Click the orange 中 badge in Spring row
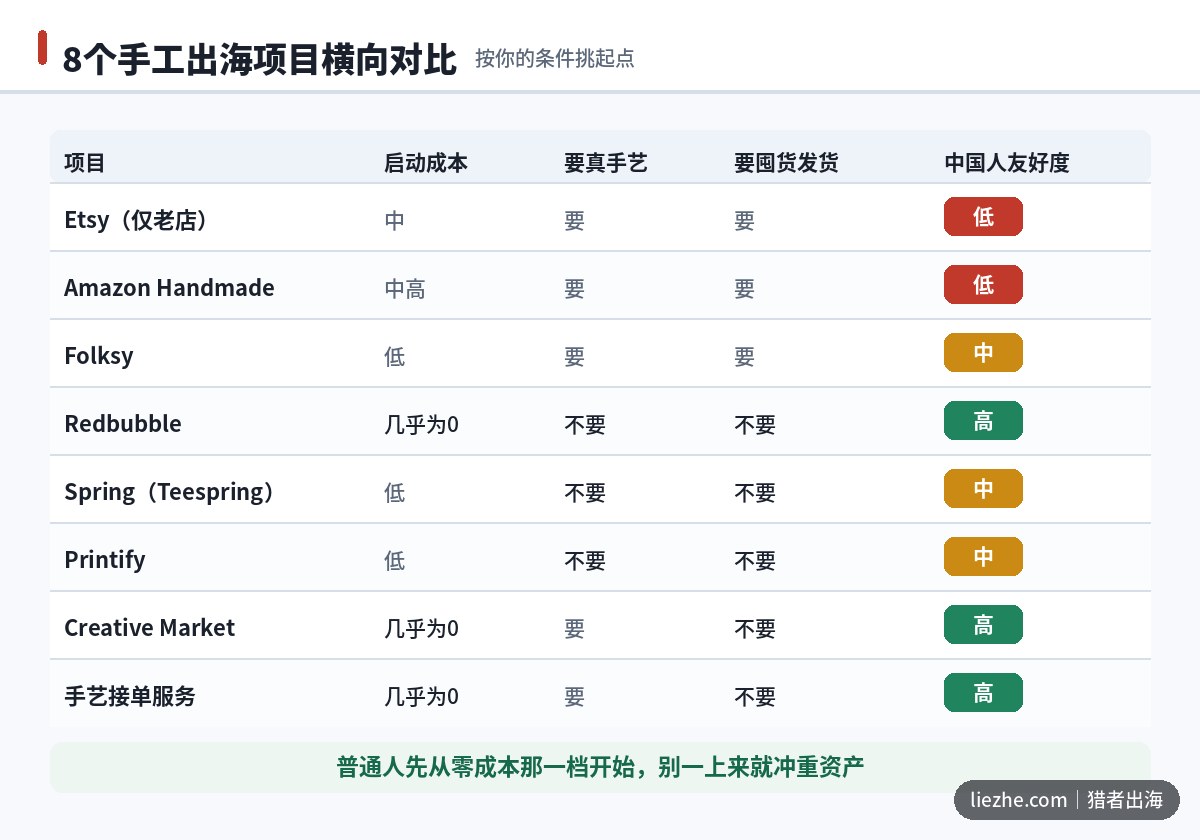This screenshot has width=1200, height=840. [983, 489]
